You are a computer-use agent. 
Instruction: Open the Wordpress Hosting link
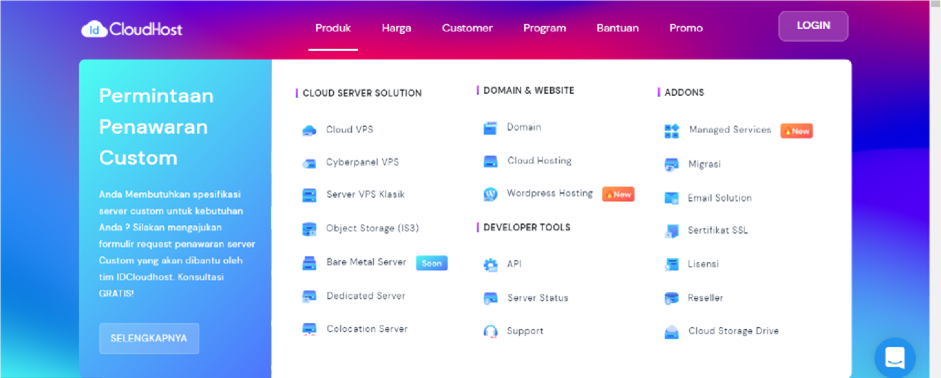click(550, 193)
